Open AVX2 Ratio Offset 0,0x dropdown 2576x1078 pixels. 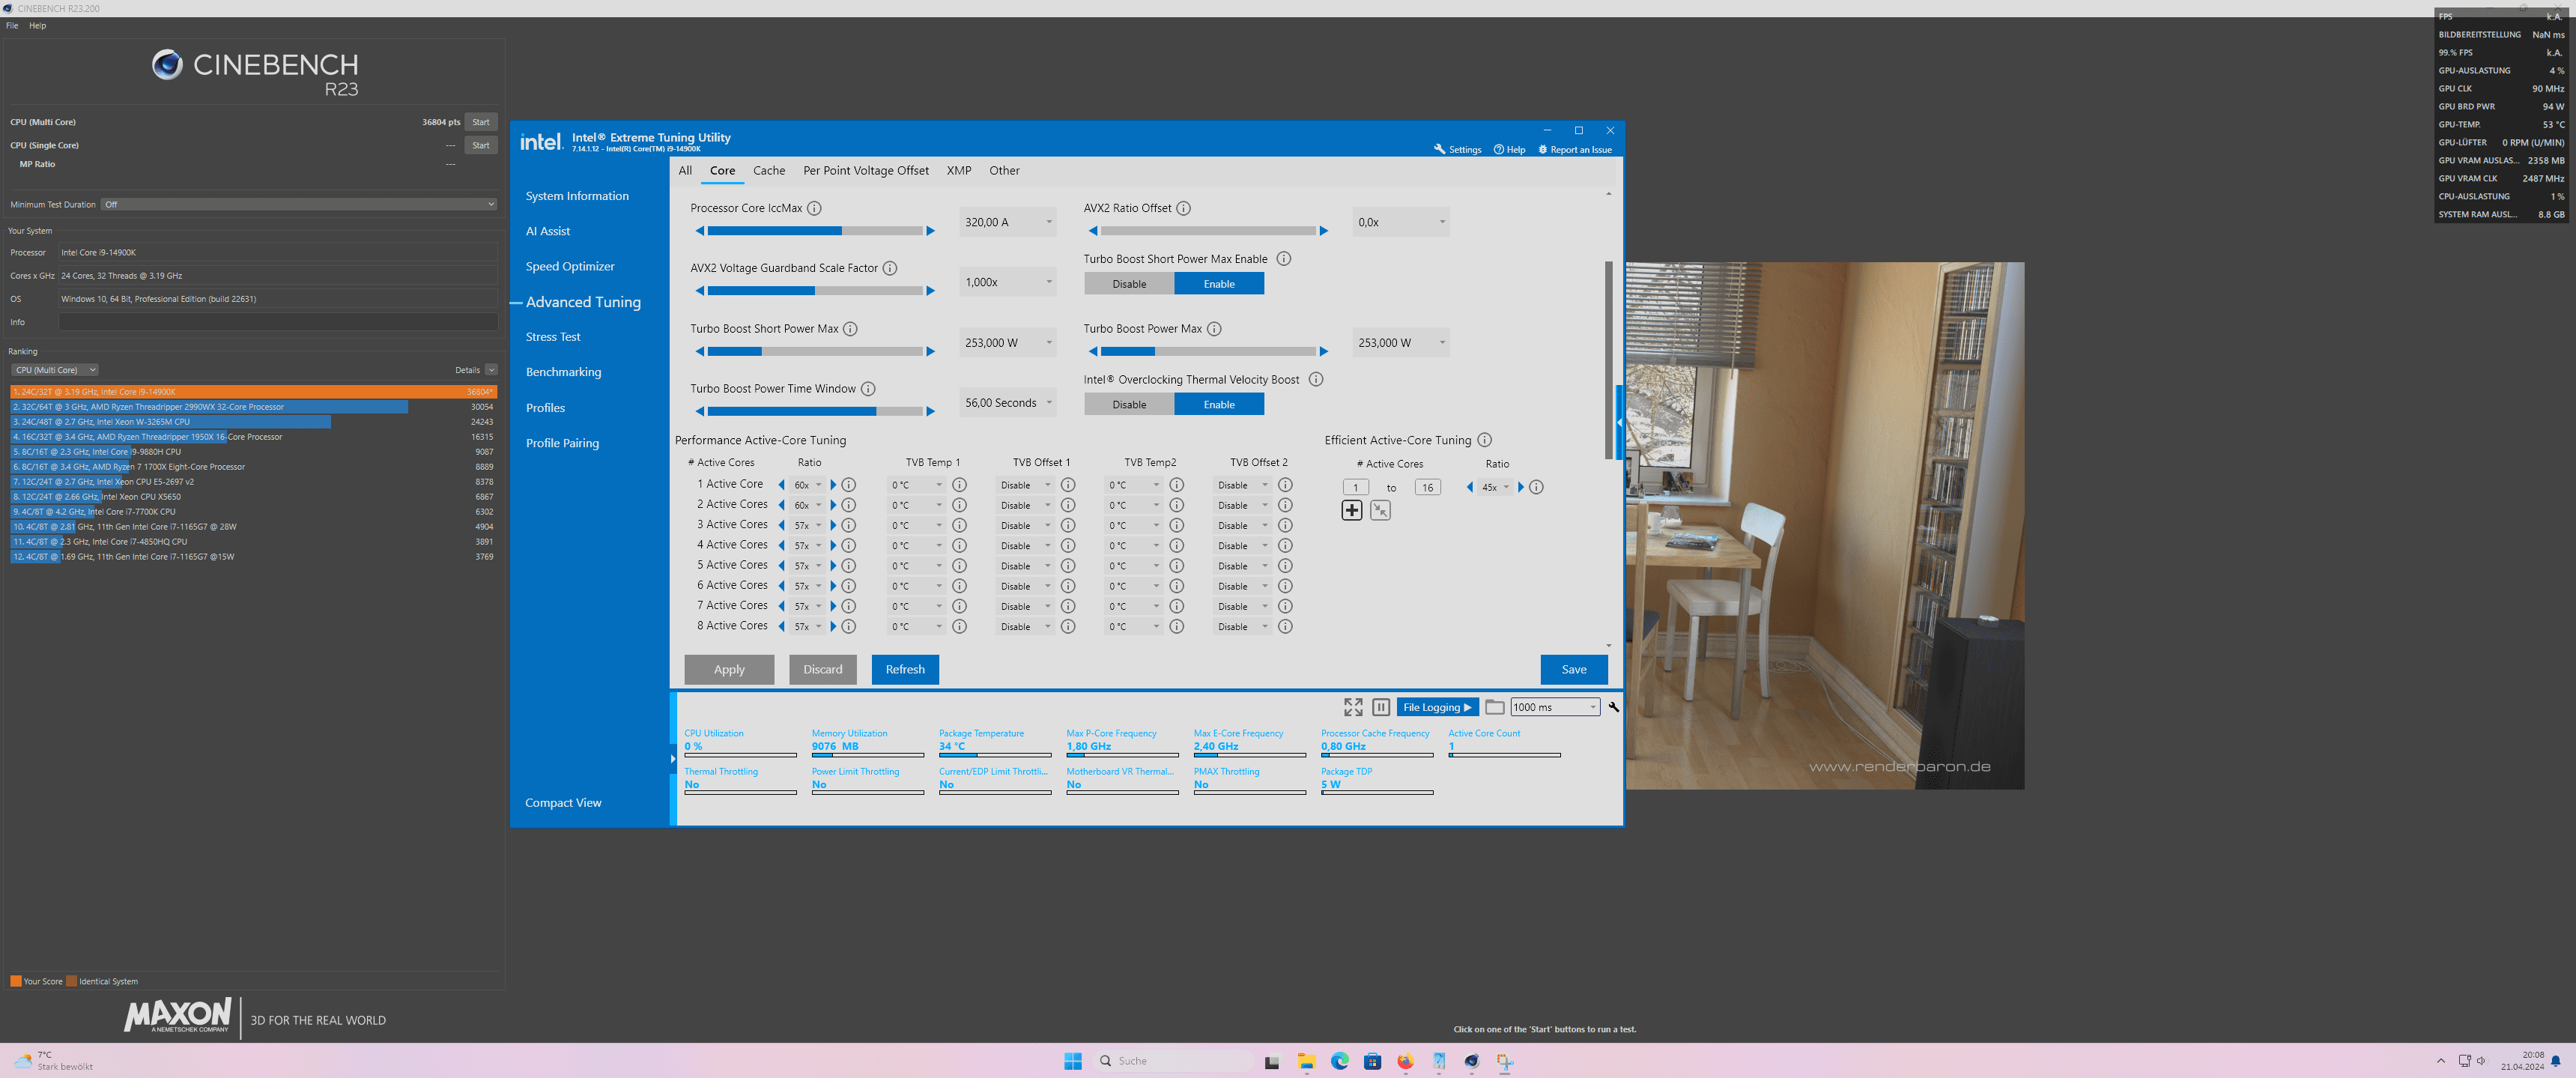coord(1400,222)
